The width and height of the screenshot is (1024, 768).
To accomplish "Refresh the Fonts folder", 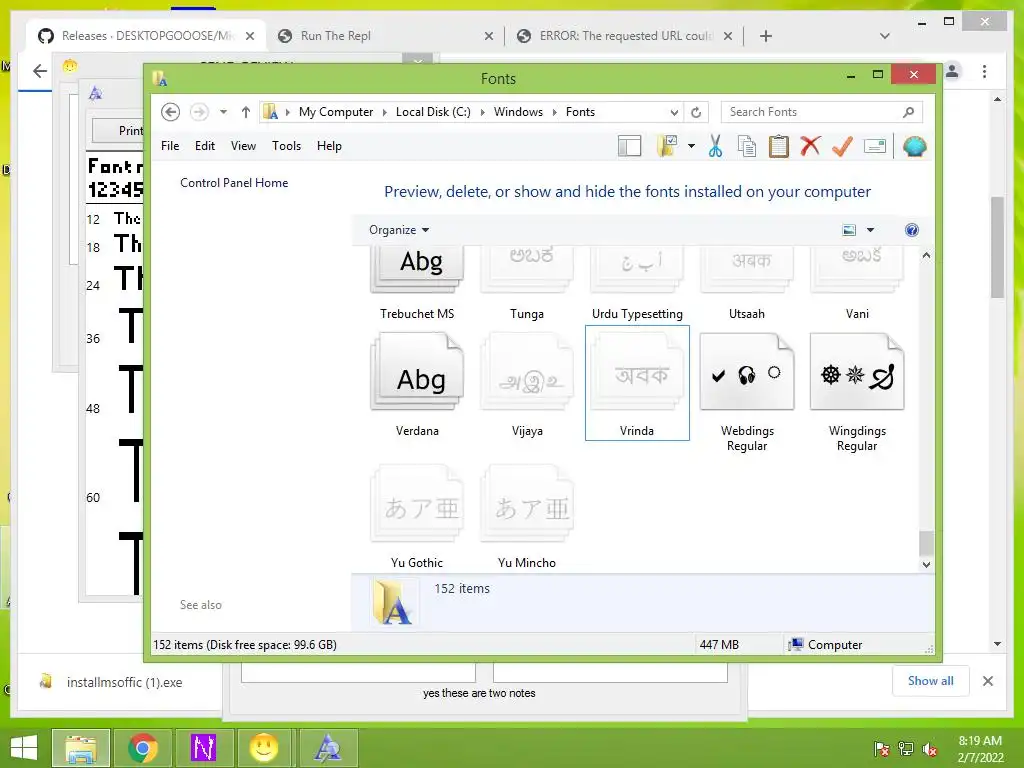I will [x=696, y=112].
